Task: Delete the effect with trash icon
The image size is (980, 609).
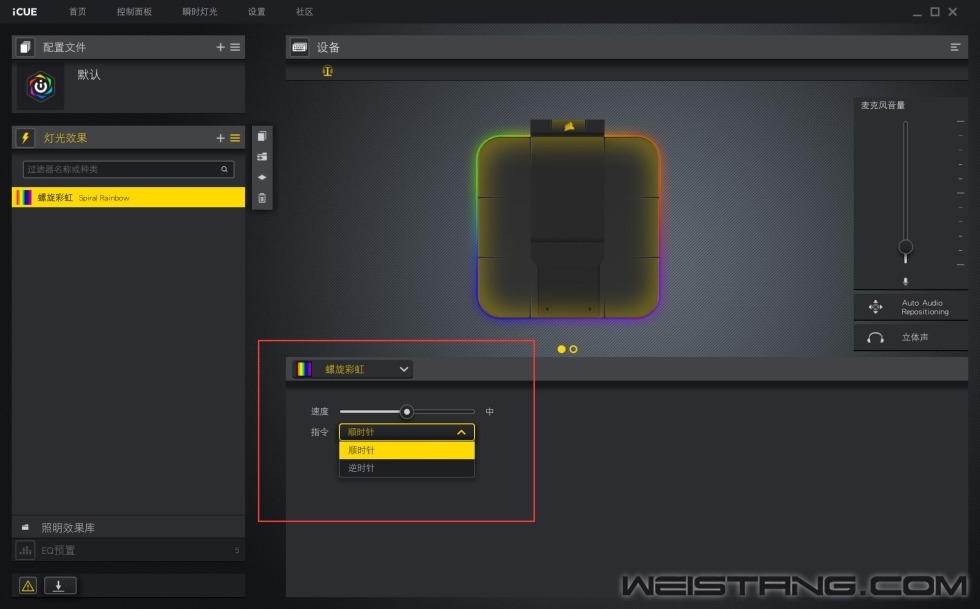Action: 262,198
